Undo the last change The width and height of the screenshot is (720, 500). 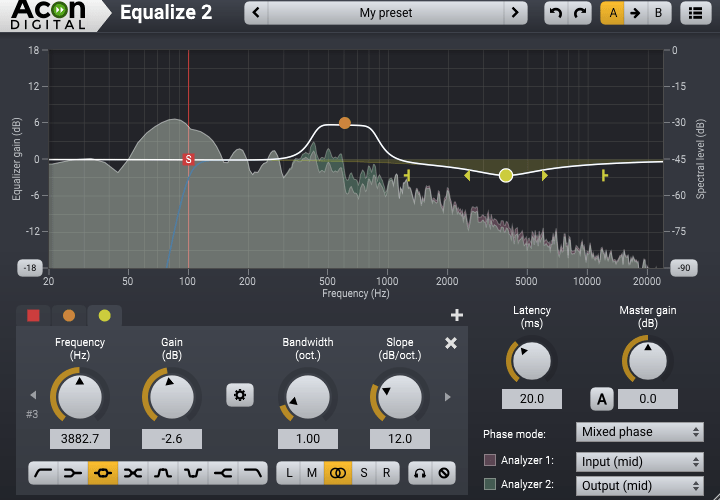coord(556,13)
